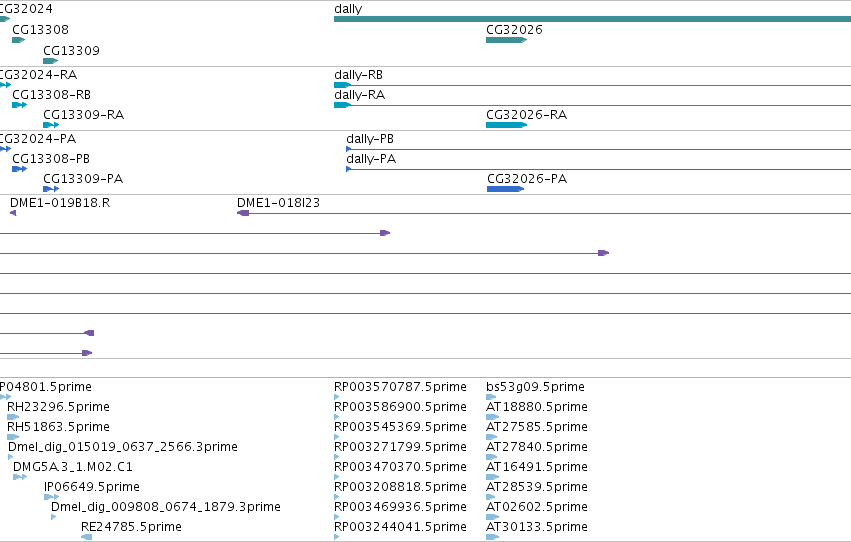Click the RP003208818.5prime label

(400, 487)
